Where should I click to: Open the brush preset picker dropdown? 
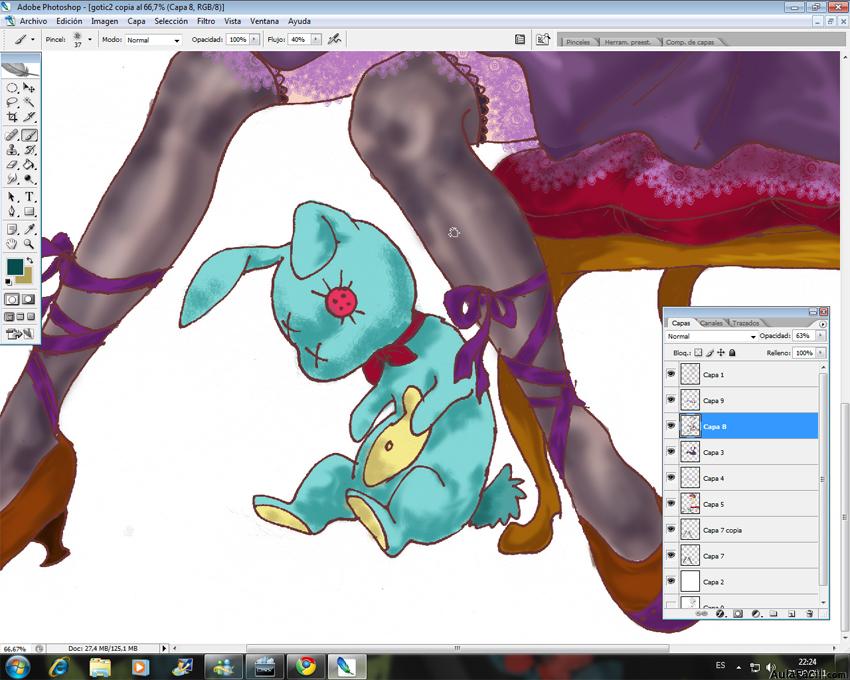click(90, 40)
